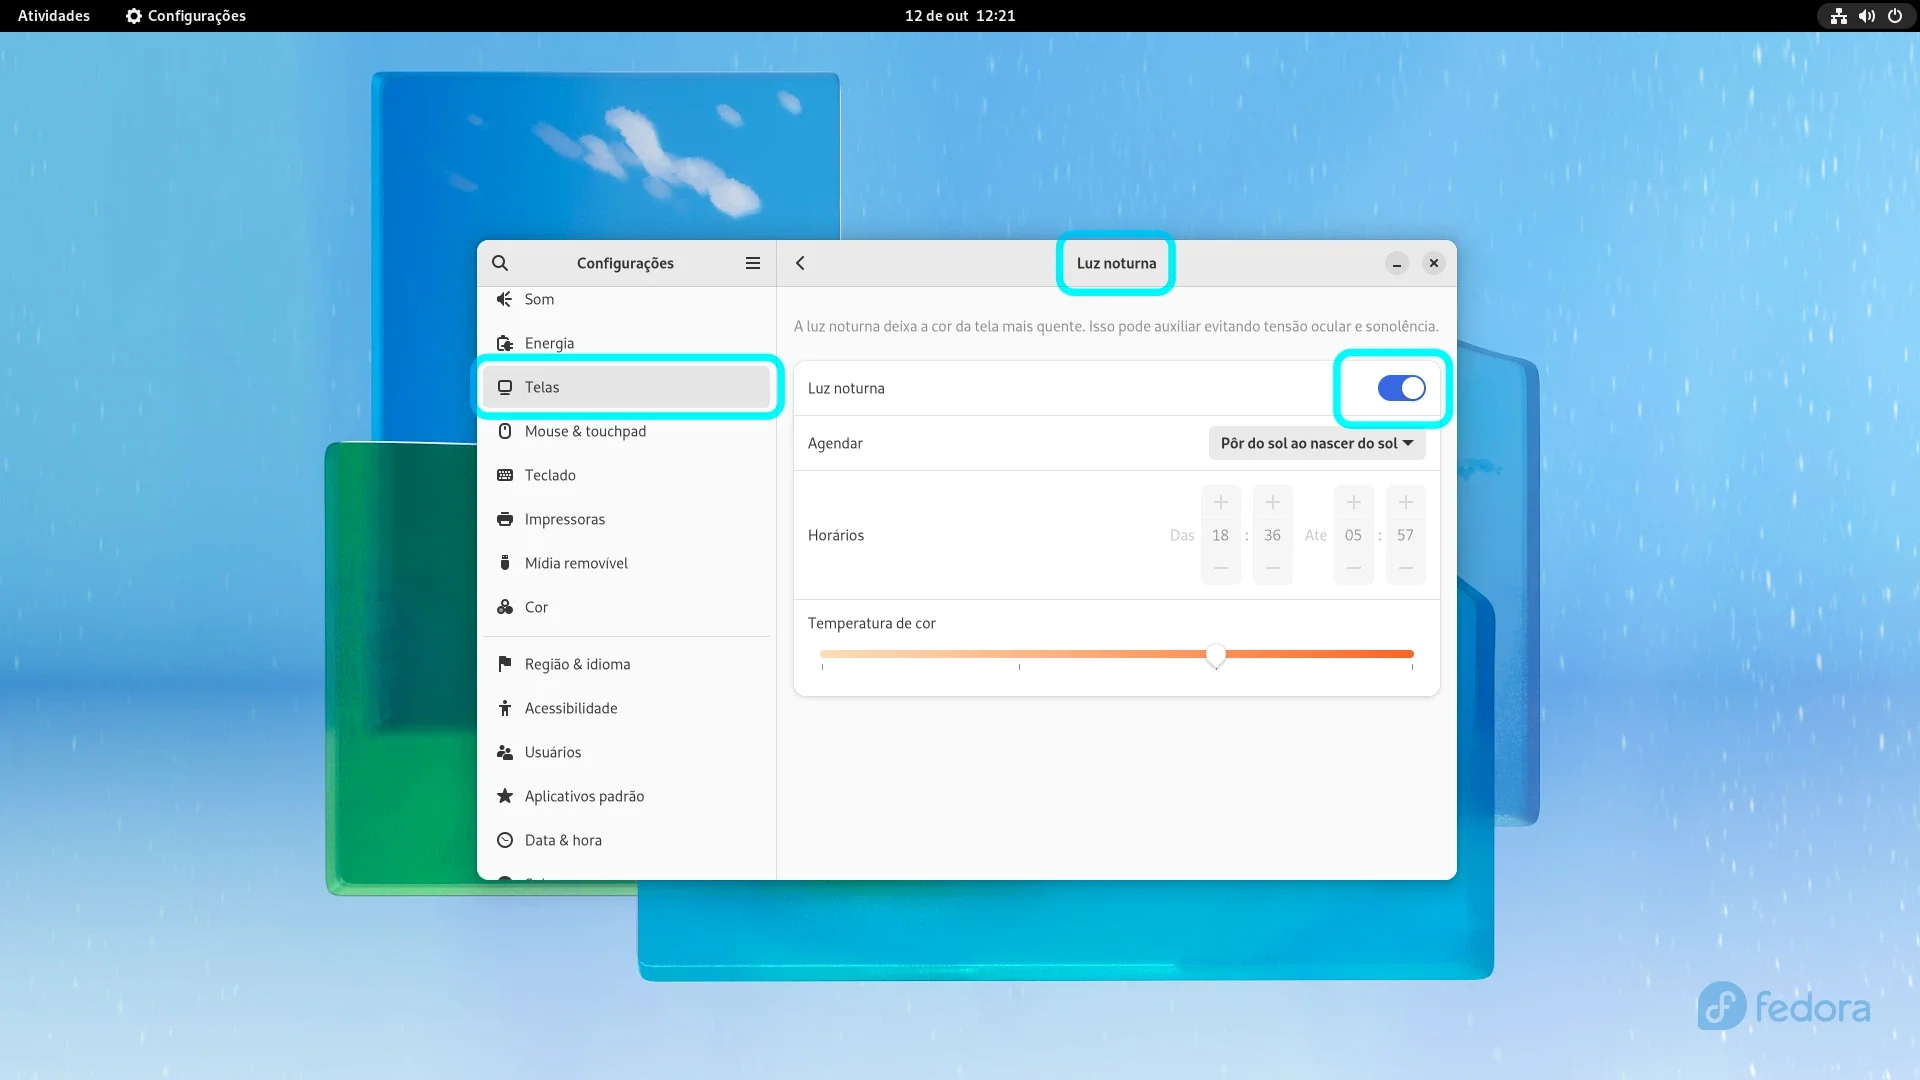The height and width of the screenshot is (1080, 1920).
Task: Increase the Das hour value 18
Action: click(x=1220, y=502)
